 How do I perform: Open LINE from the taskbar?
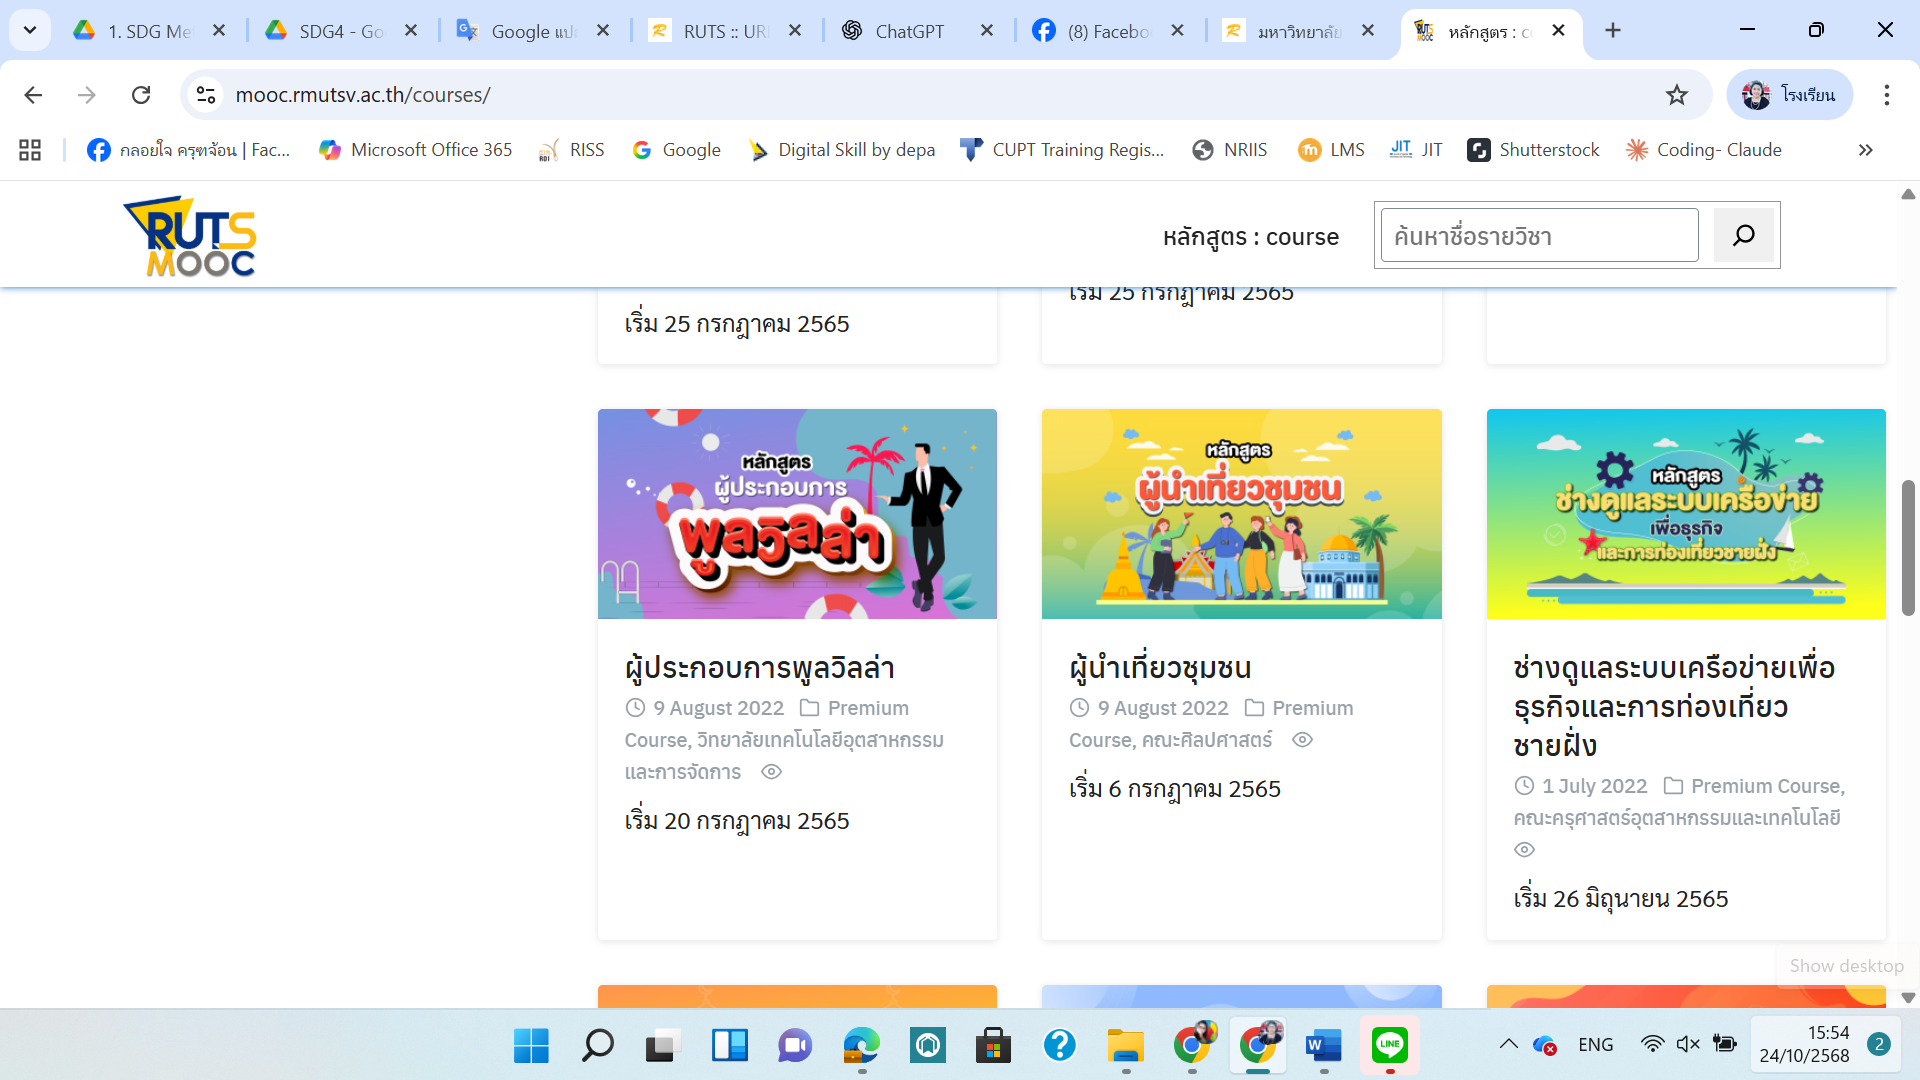coord(1391,1045)
